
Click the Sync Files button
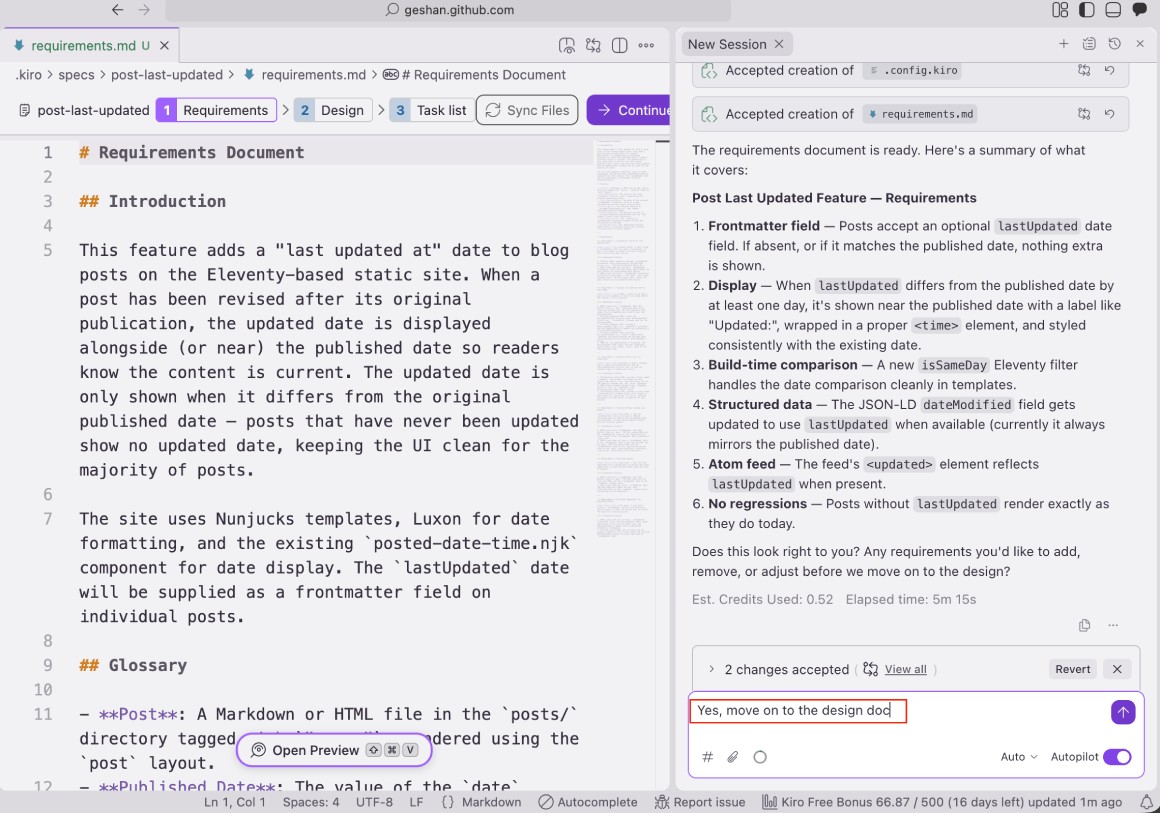tap(527, 110)
